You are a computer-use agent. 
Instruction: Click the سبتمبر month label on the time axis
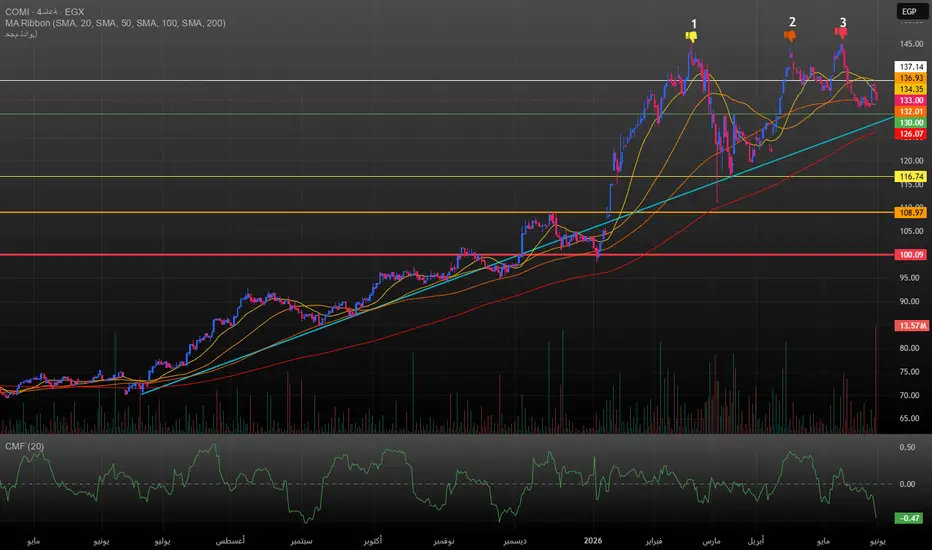pos(301,541)
